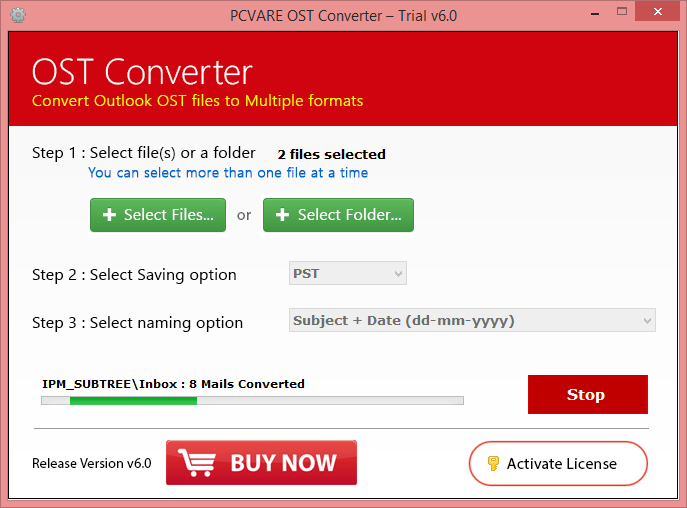
Task: Minimize the PCVARE OST Converter window
Action: (595, 13)
